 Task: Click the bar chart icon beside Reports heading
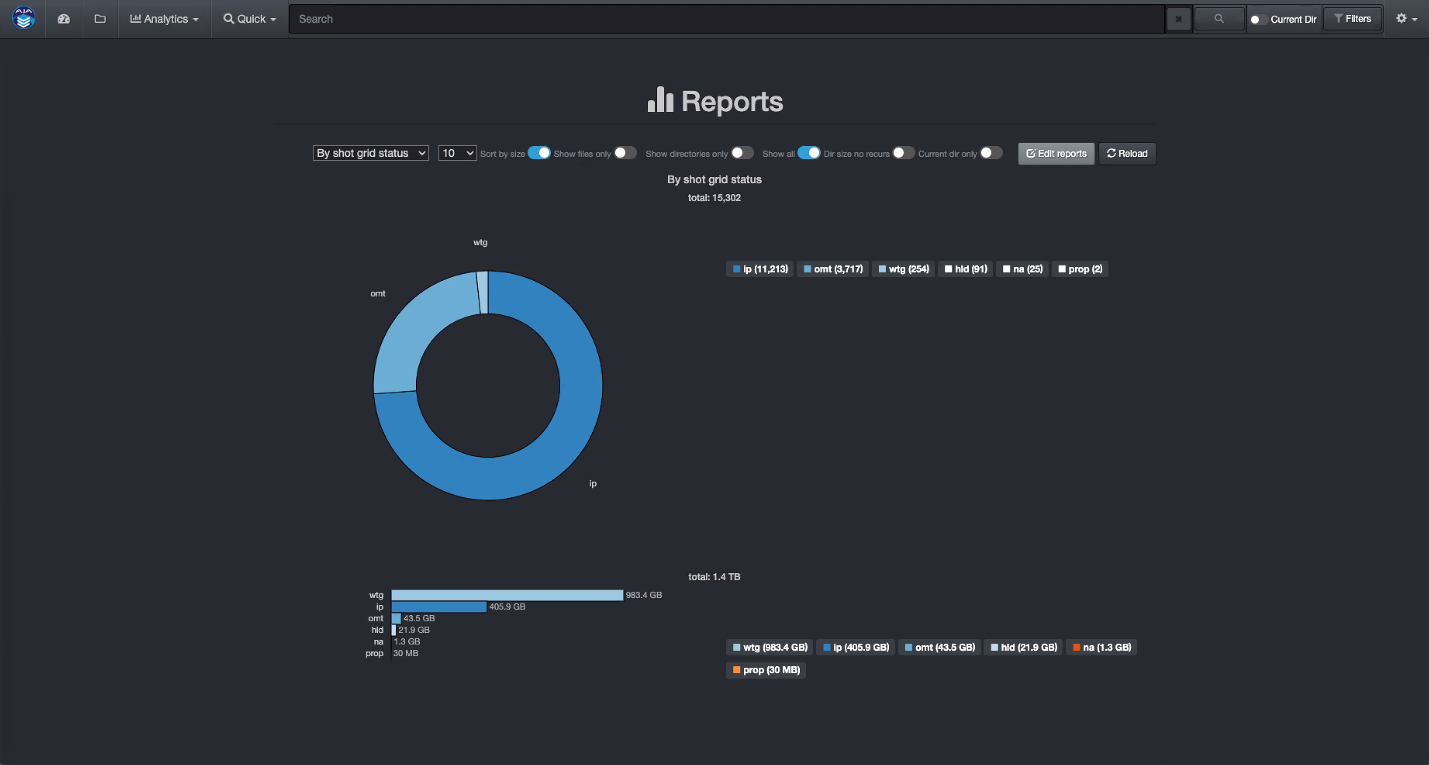pos(661,100)
